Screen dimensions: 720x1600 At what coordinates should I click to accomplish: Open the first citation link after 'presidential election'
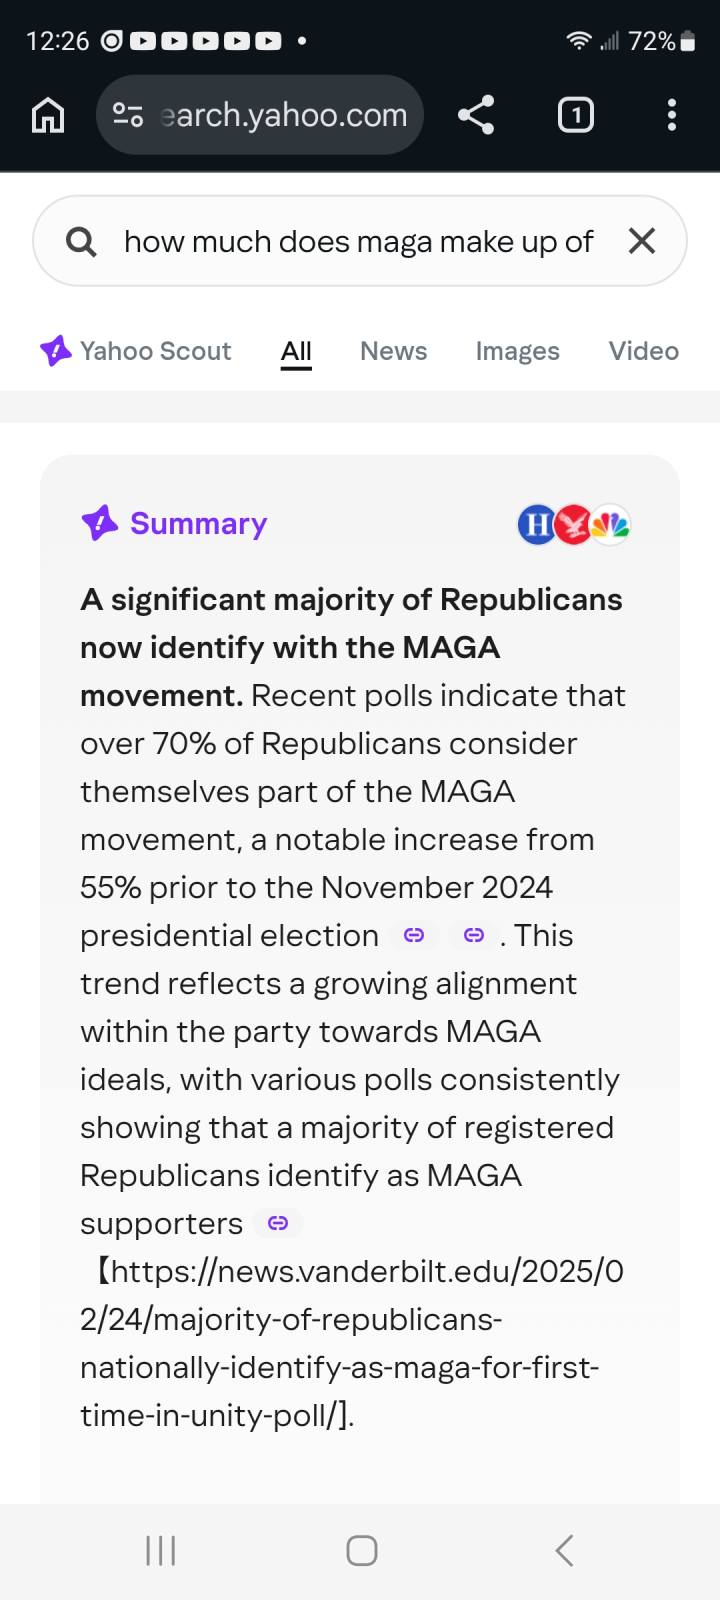pos(414,936)
